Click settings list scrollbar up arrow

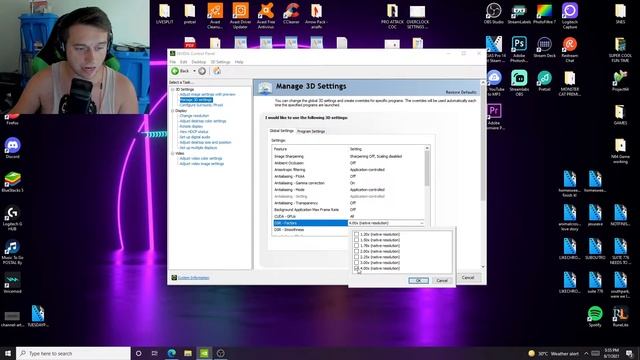coord(427,148)
